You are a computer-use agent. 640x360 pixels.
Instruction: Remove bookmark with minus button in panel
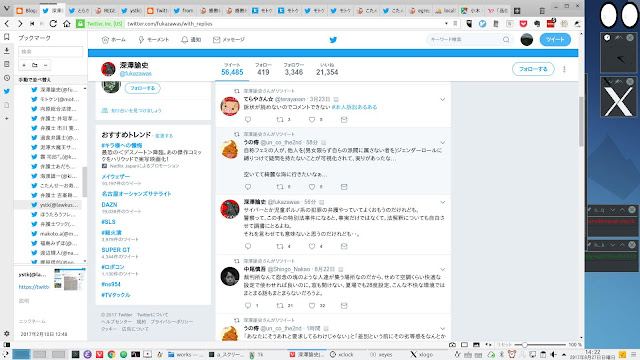[x=45, y=65]
